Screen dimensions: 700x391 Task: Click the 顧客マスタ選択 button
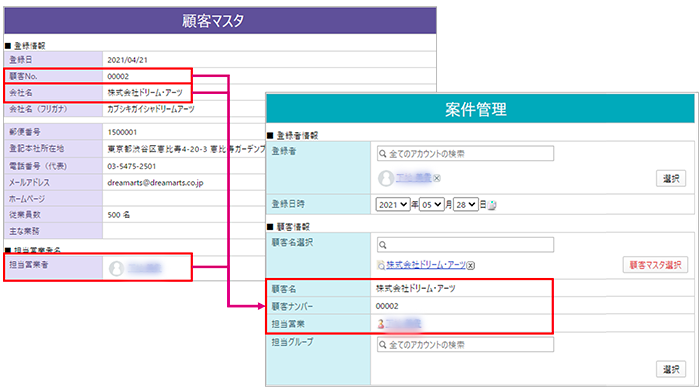(x=655, y=265)
